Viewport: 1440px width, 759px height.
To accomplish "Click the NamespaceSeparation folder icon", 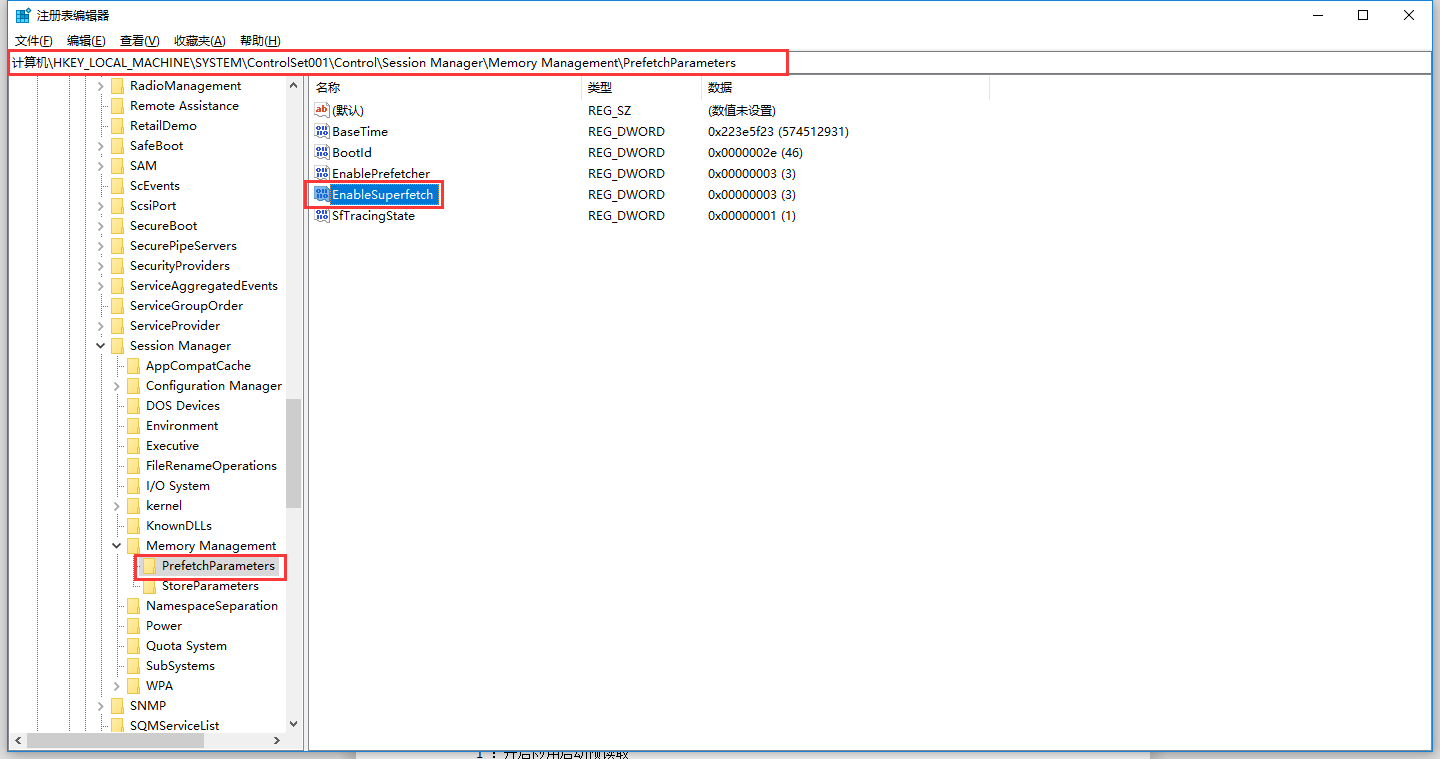I will point(133,606).
